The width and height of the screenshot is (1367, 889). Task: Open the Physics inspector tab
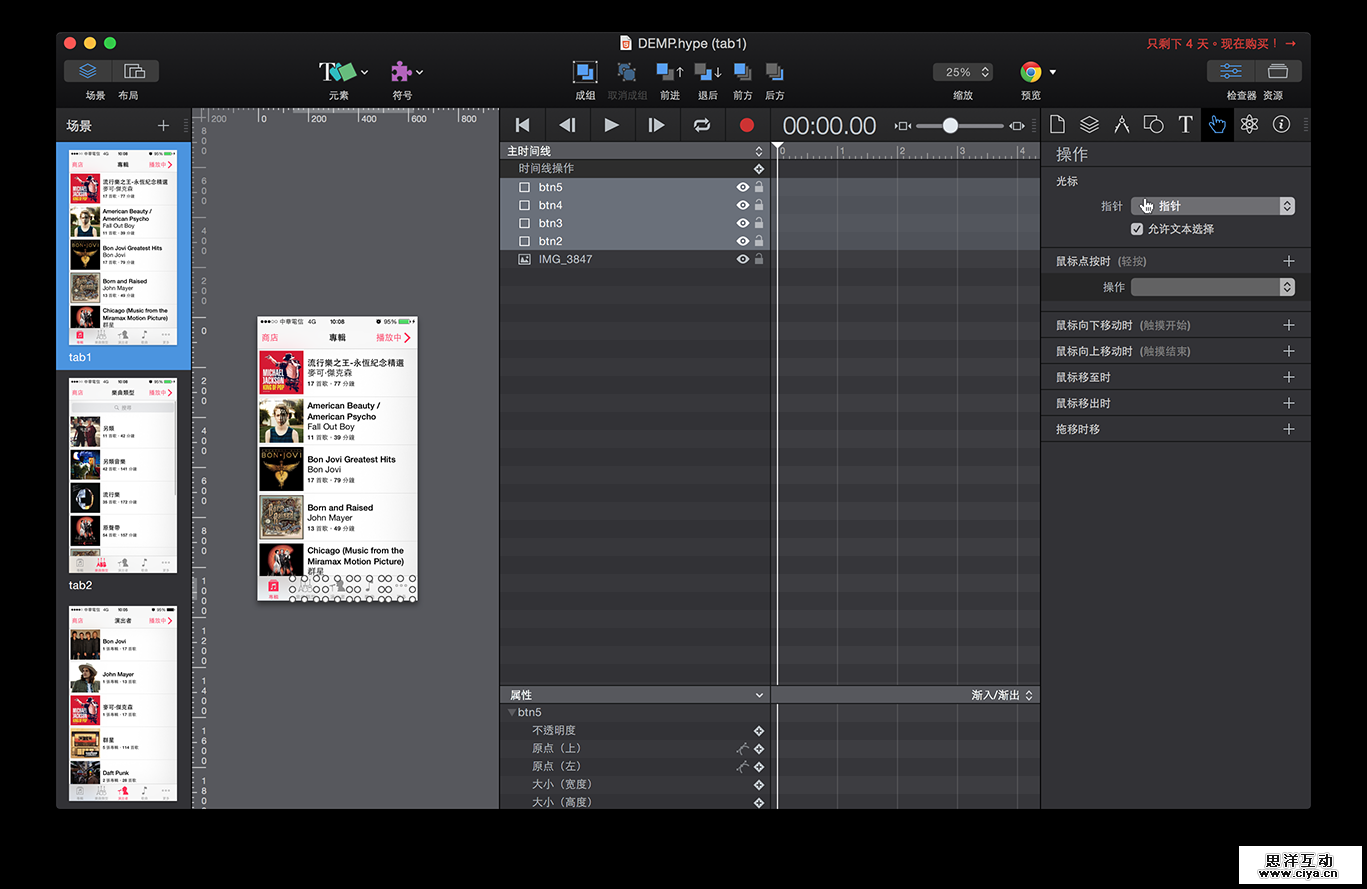[1248, 125]
